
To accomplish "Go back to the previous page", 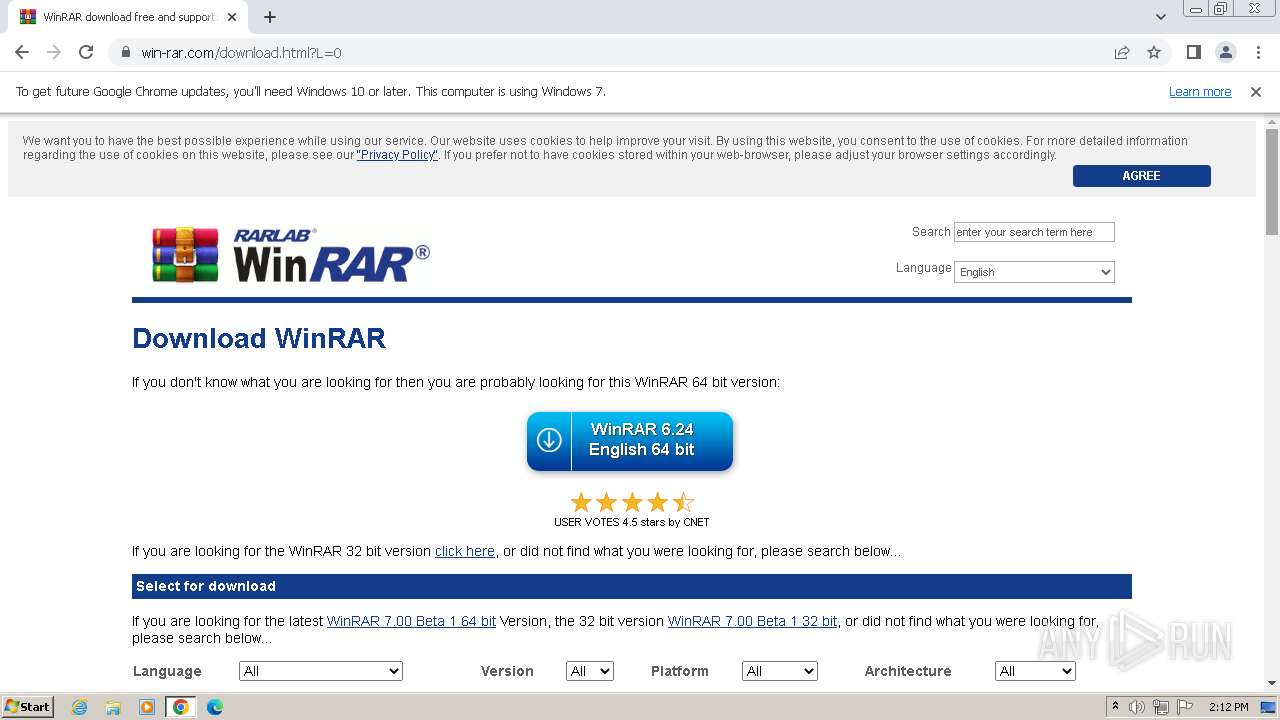I will click(x=22, y=52).
